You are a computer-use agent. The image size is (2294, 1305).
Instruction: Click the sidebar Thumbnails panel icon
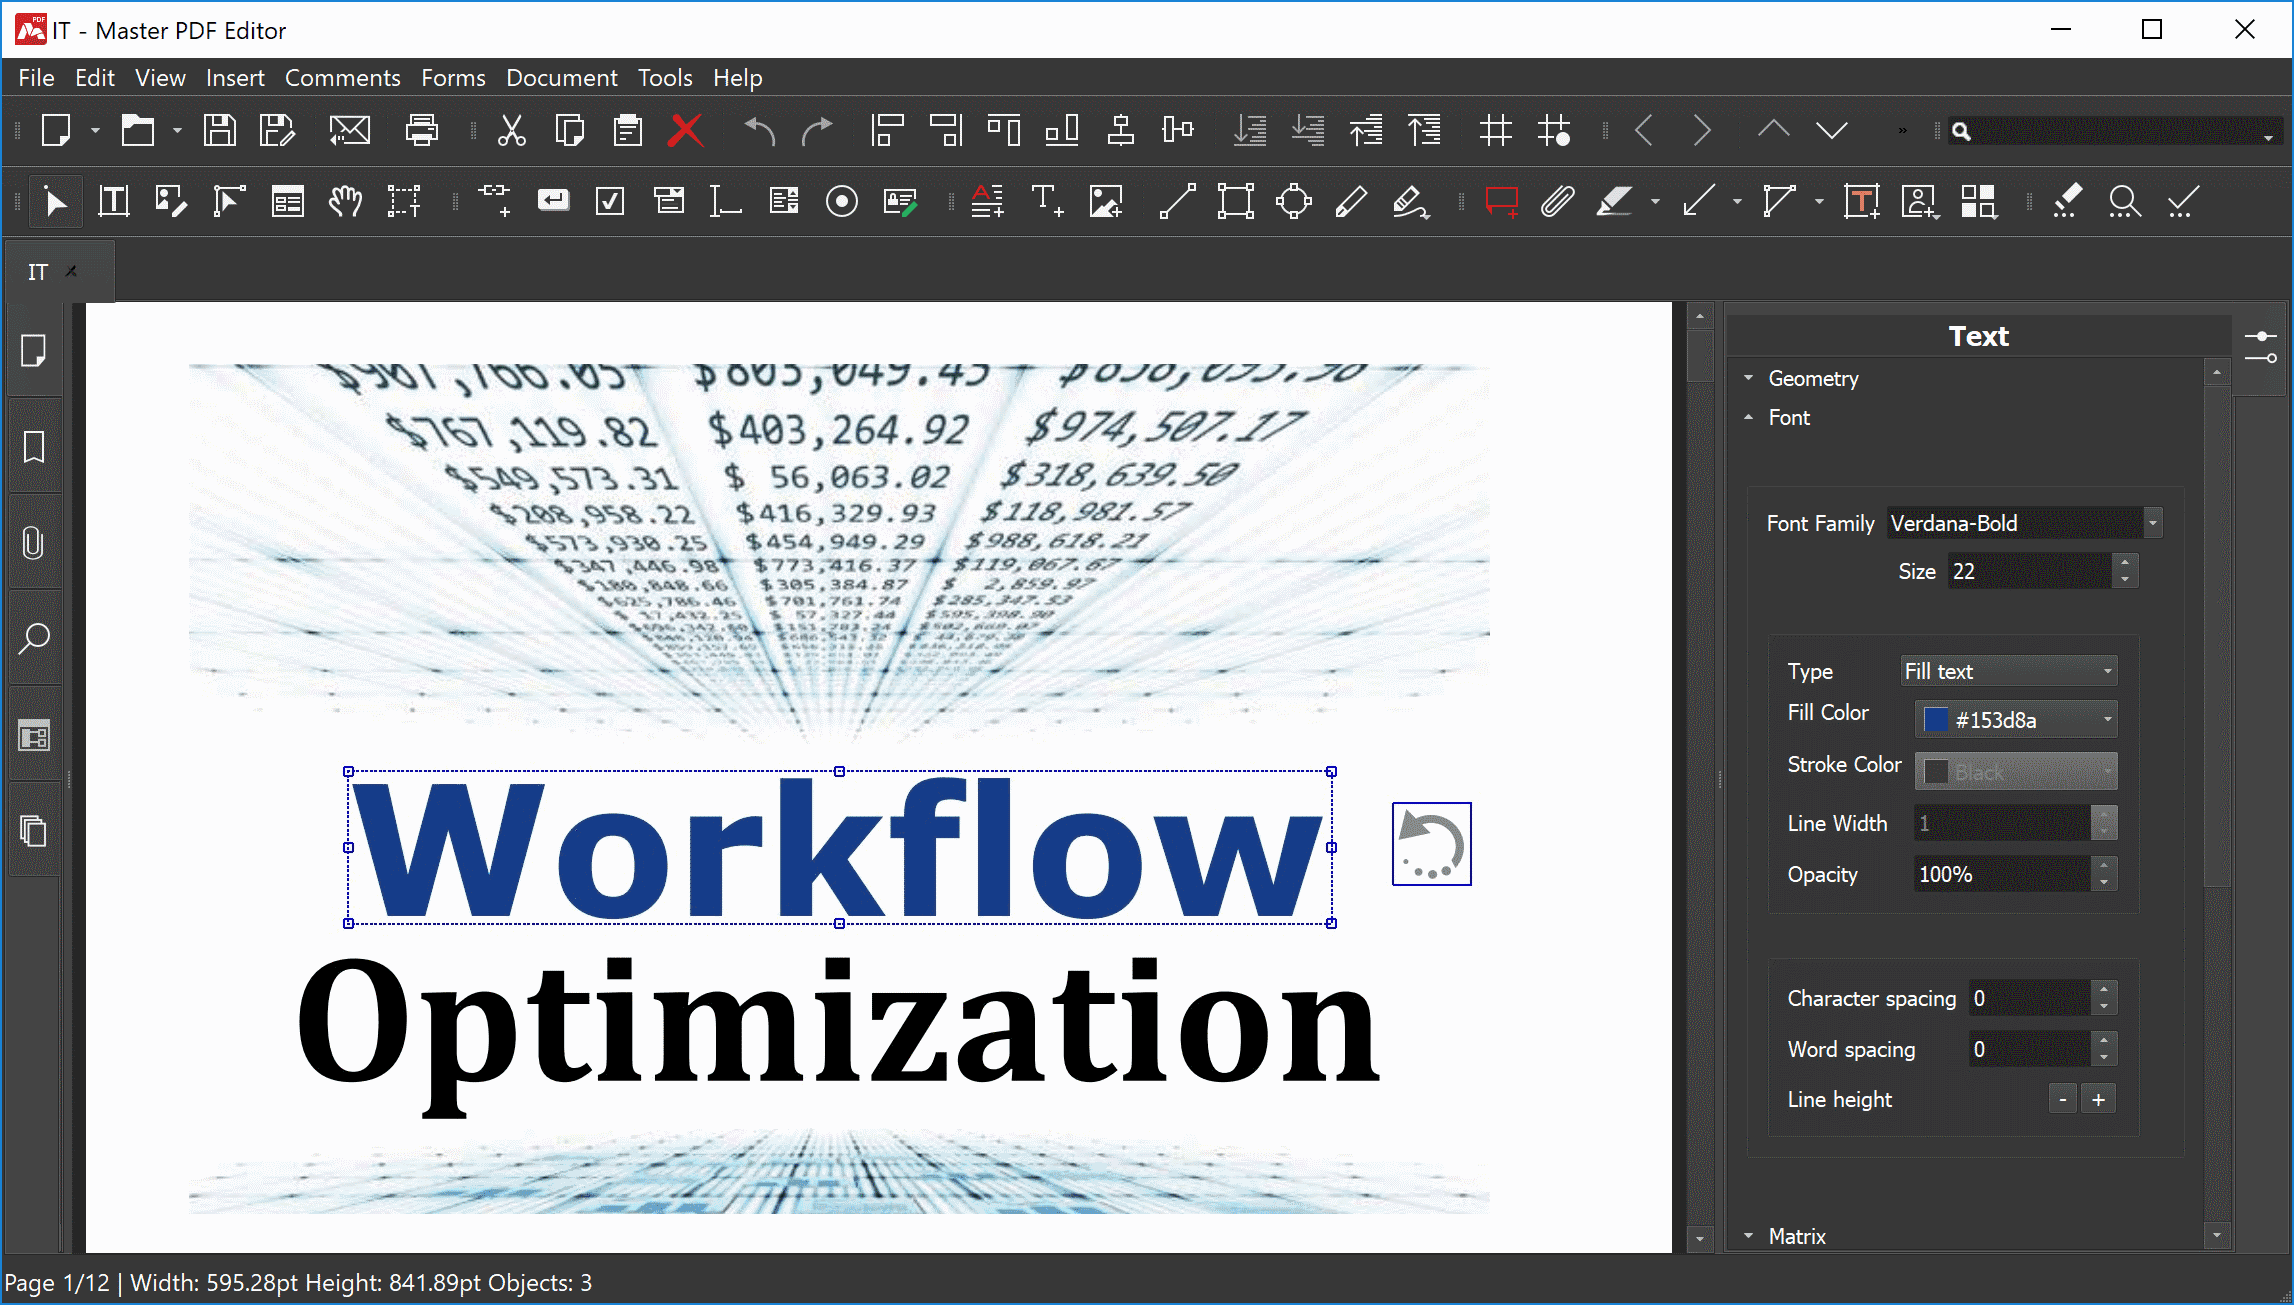point(38,350)
